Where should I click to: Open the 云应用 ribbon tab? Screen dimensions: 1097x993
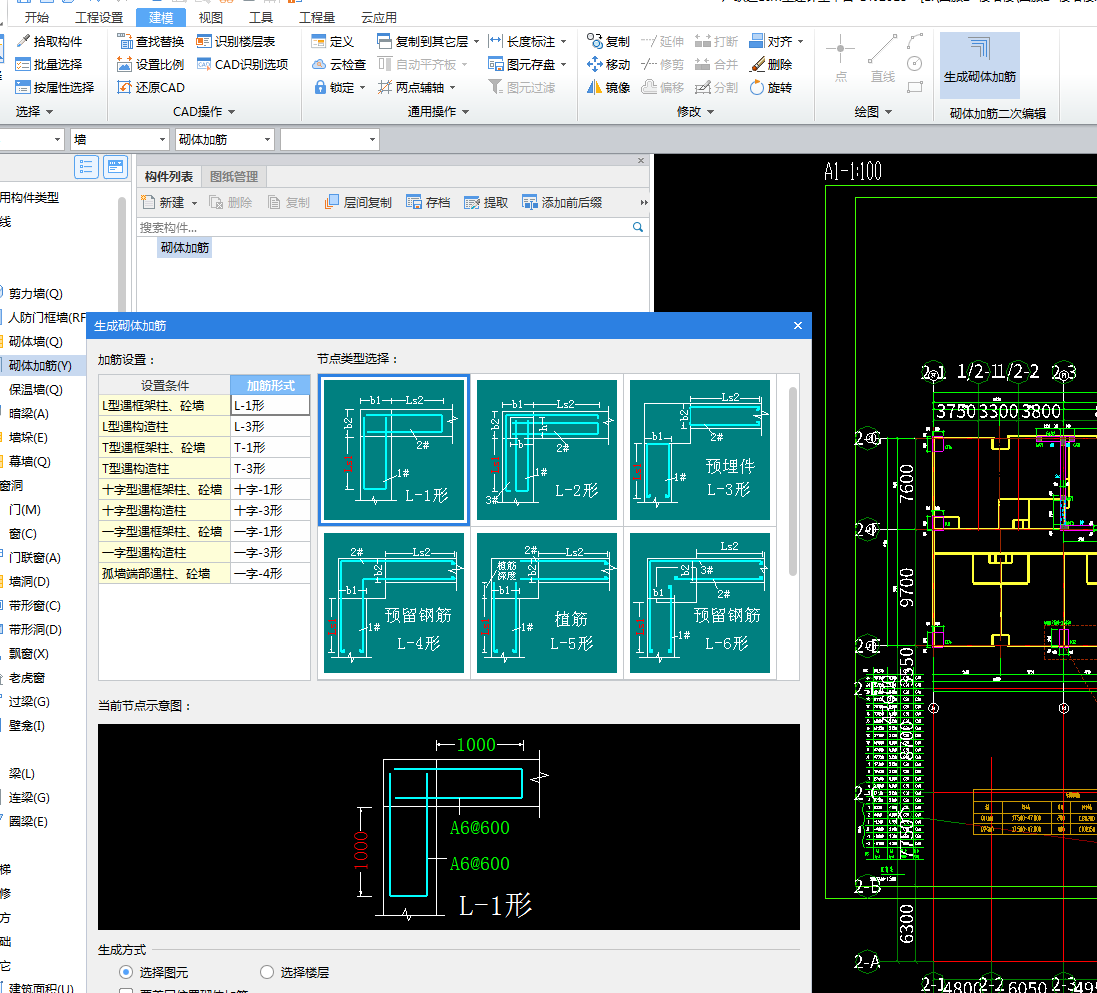[378, 17]
